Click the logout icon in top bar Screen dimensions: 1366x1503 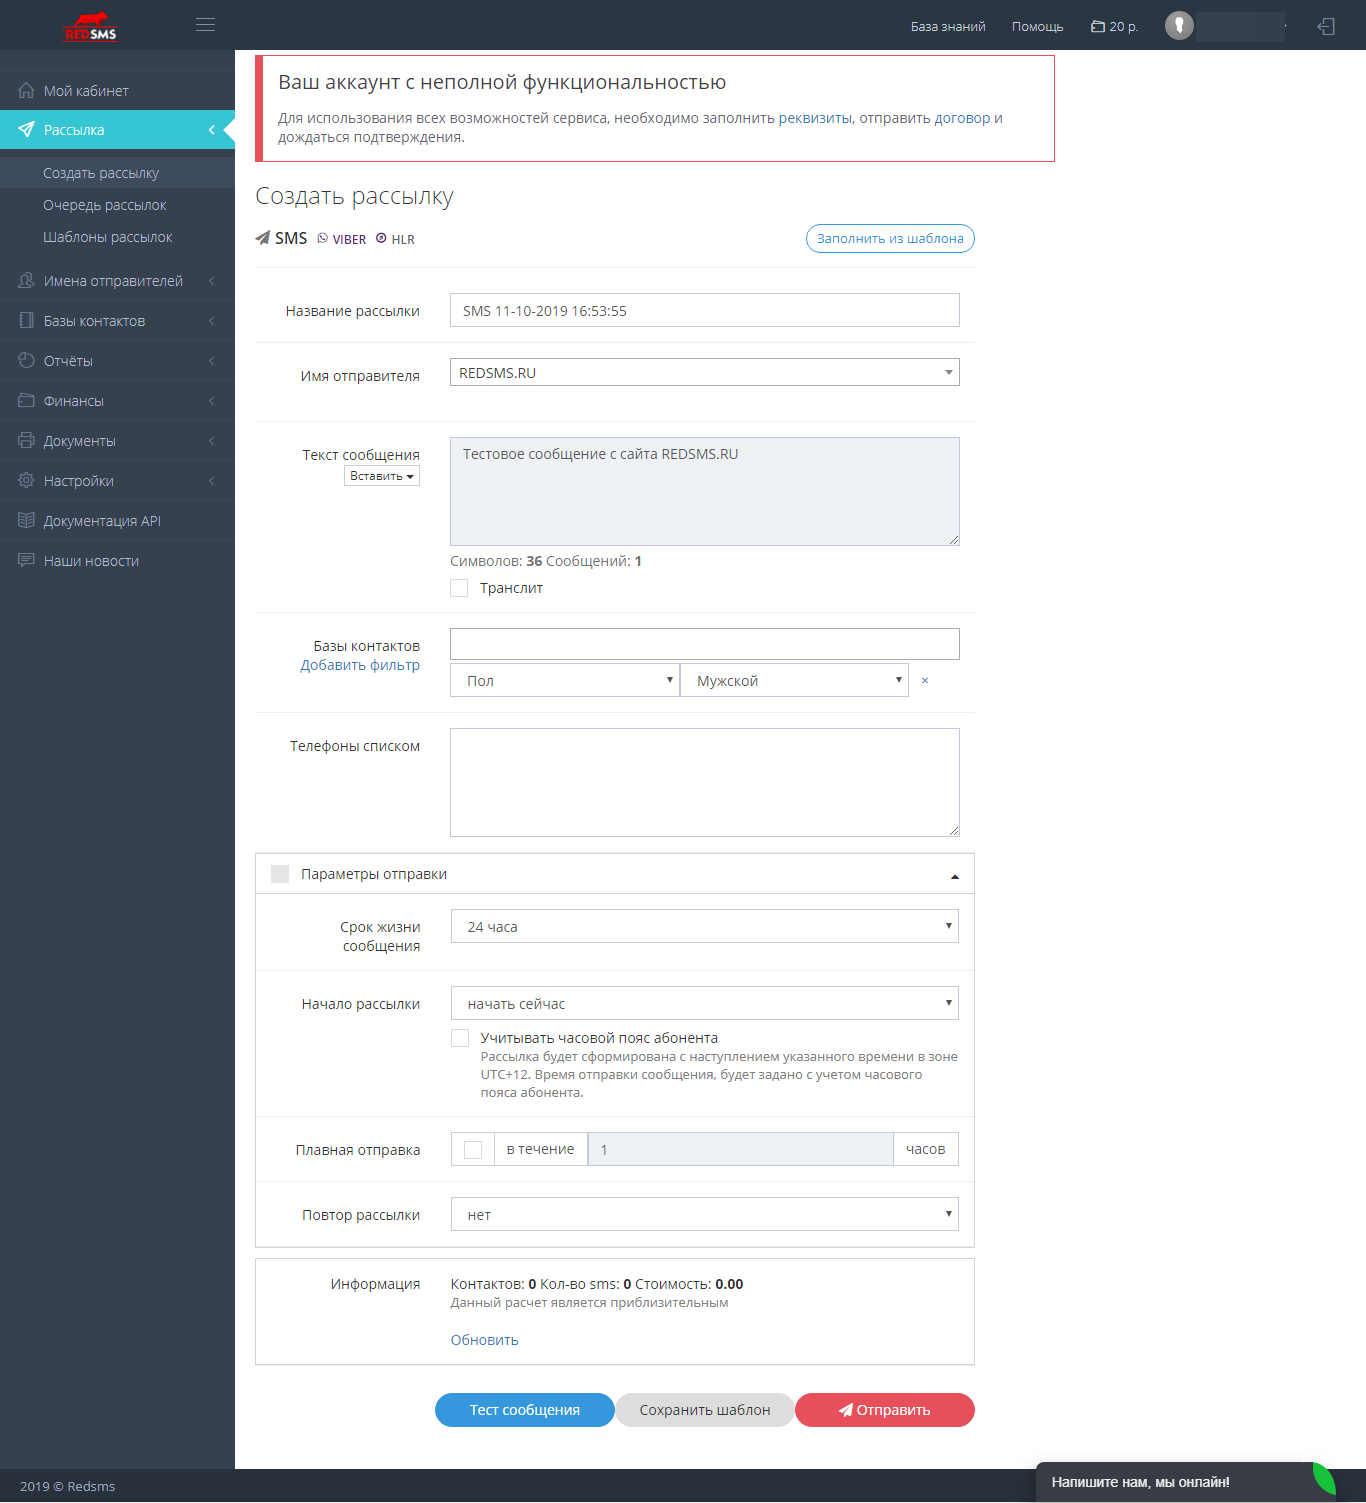1326,26
